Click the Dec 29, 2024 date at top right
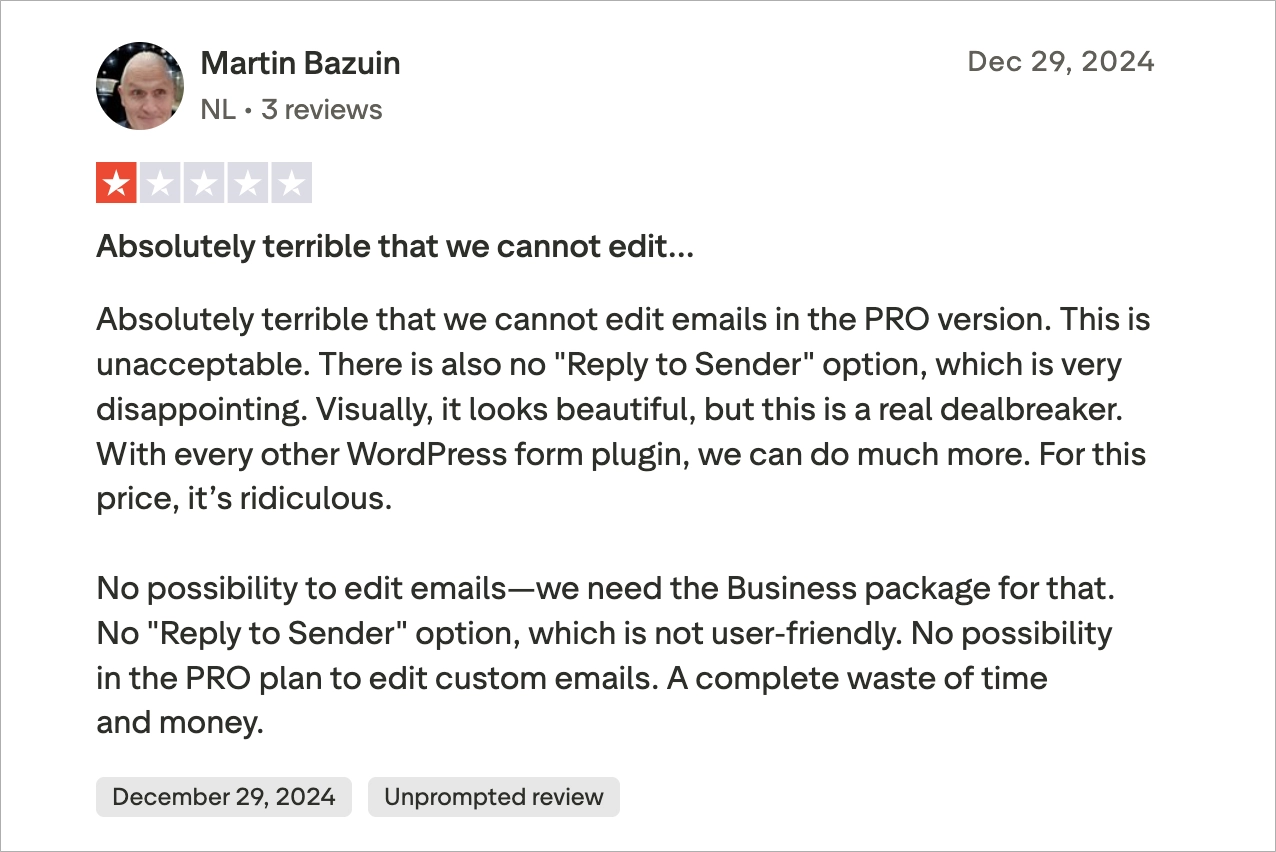 coord(1060,62)
